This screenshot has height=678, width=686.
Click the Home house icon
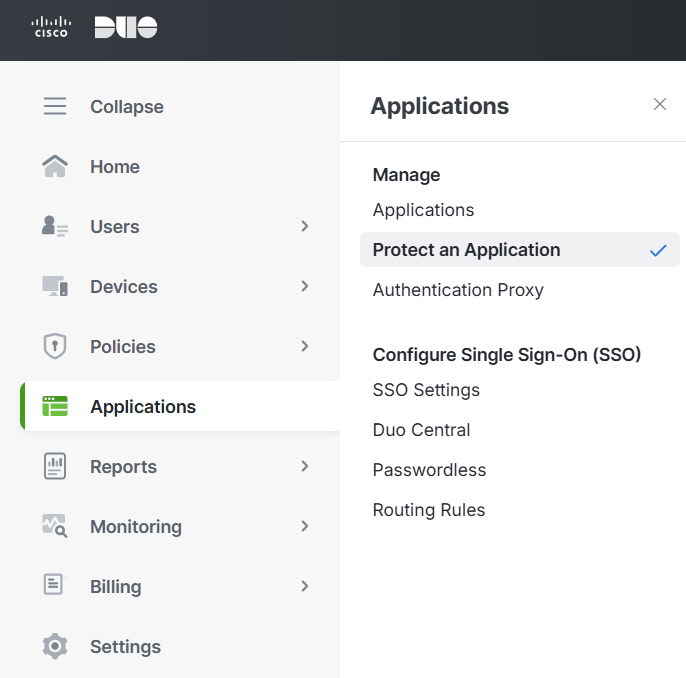pos(55,166)
